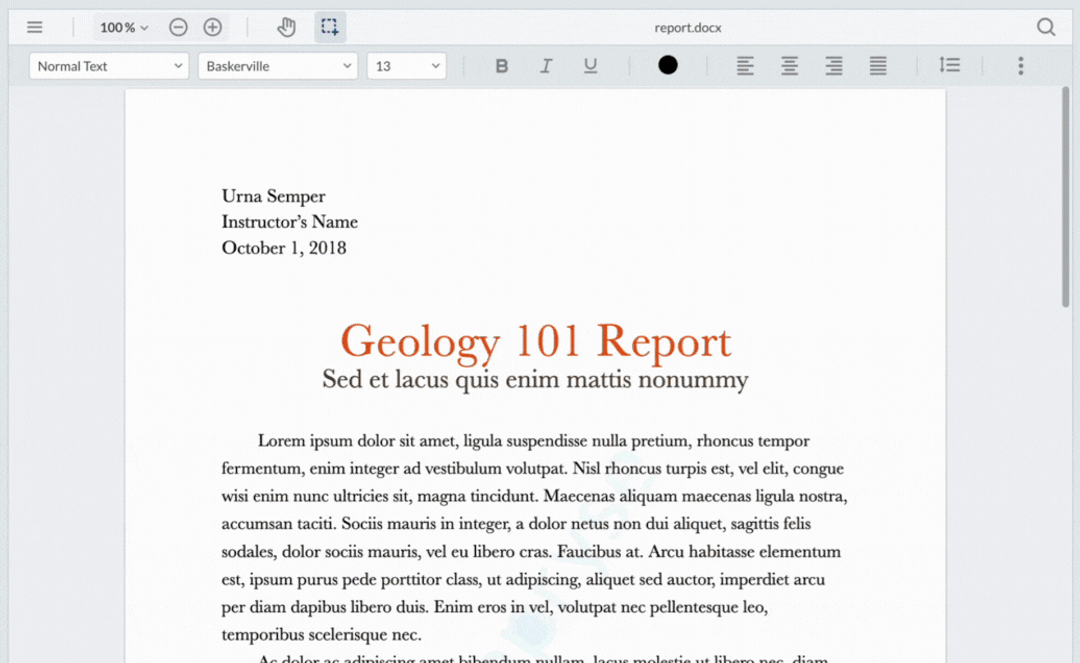
Task: Select the hand pan tool
Action: 287,27
